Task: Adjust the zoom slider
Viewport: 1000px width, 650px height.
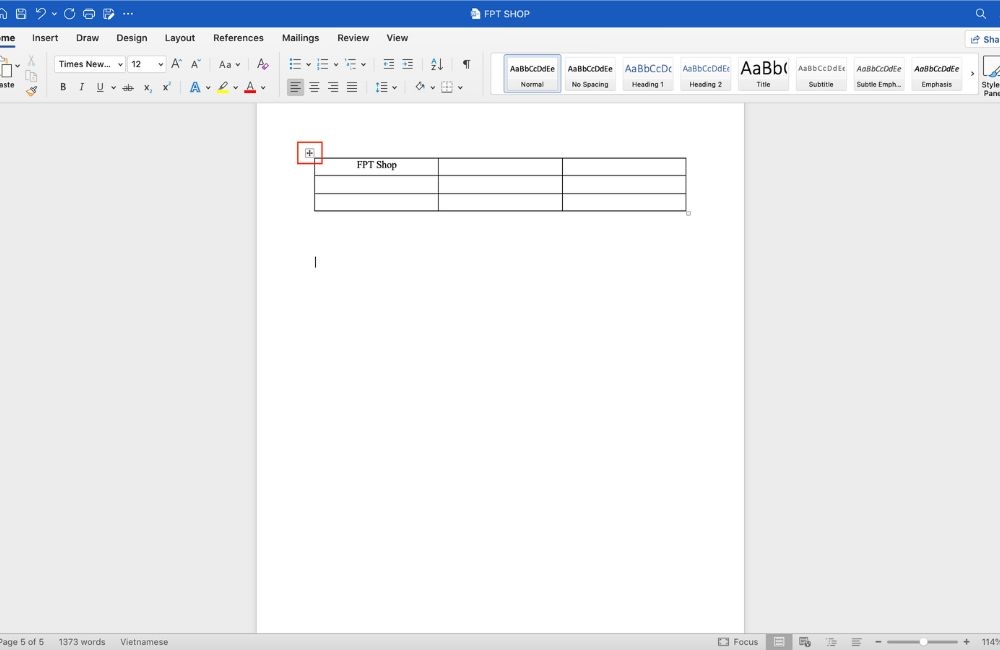Action: [x=923, y=642]
